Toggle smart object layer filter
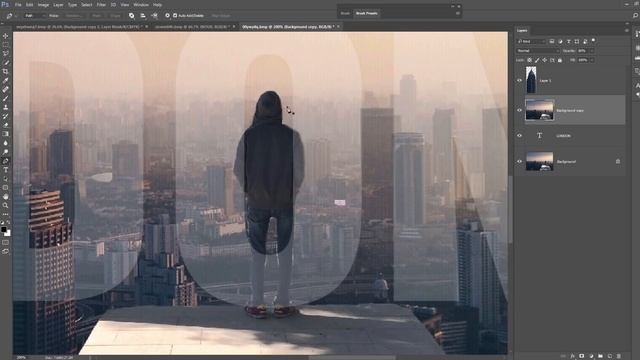This screenshot has width=640, height=360. [x=585, y=41]
